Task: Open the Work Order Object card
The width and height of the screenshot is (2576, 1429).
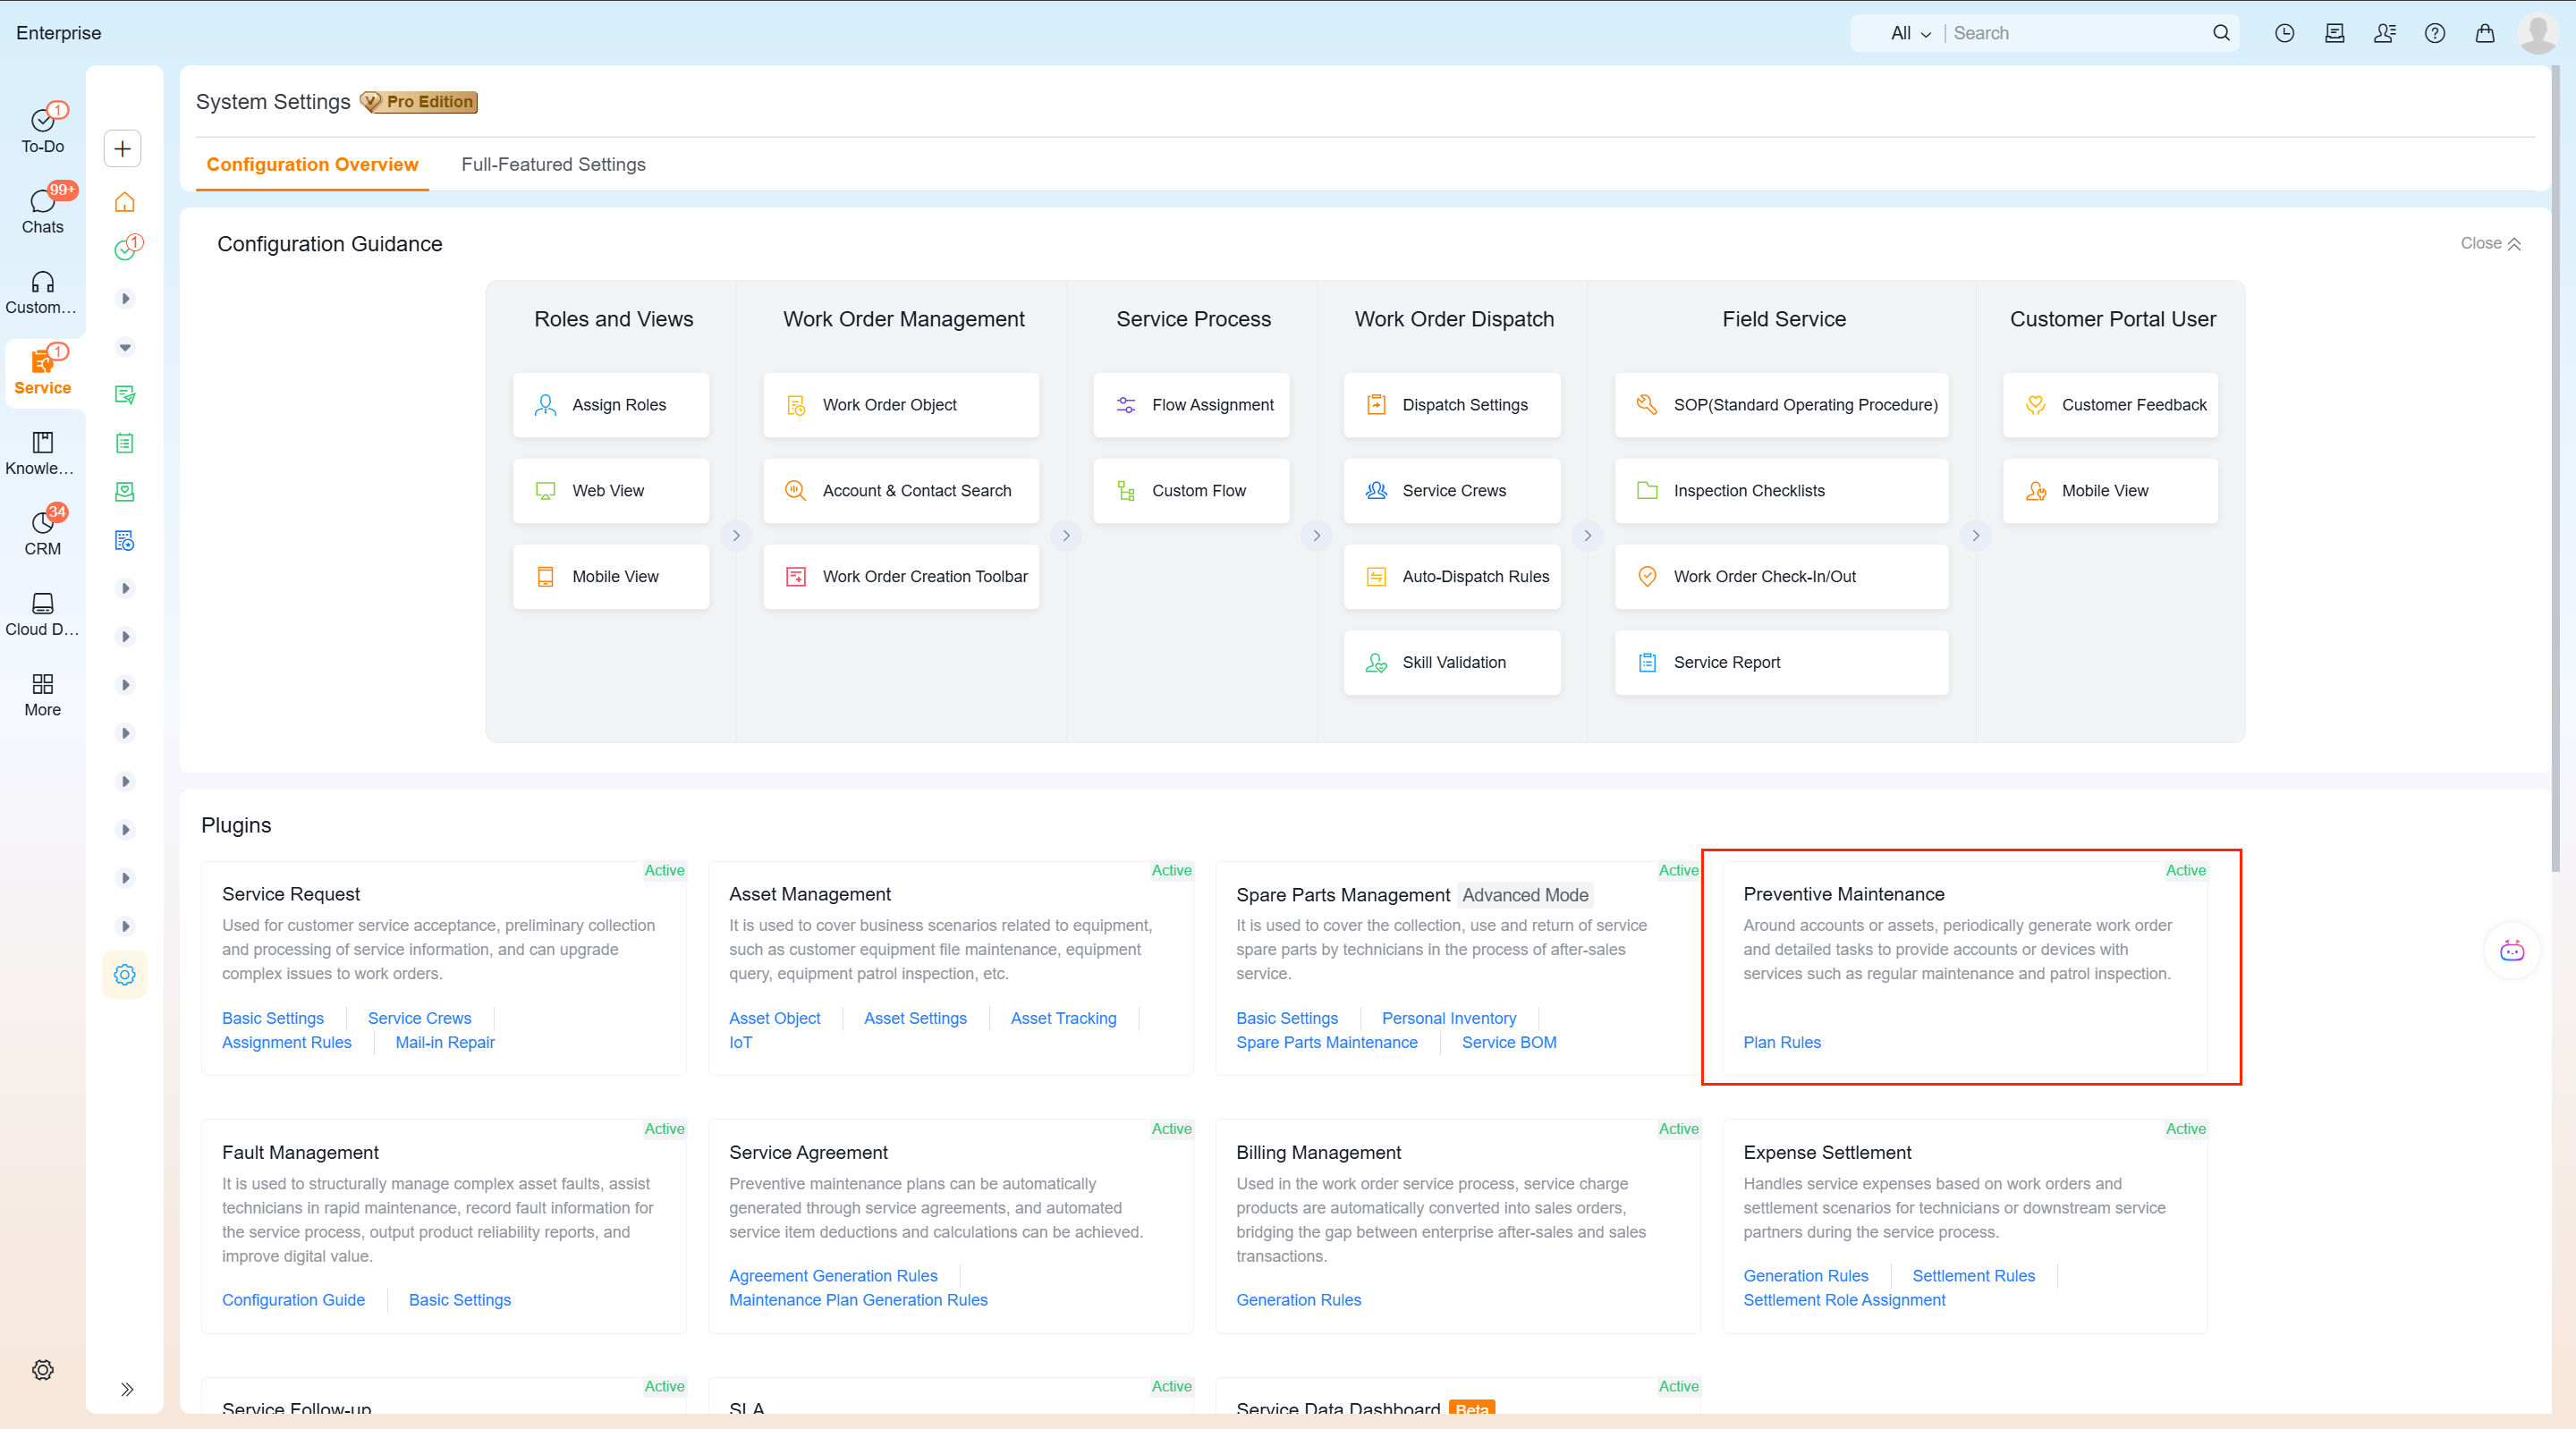Action: coord(901,405)
